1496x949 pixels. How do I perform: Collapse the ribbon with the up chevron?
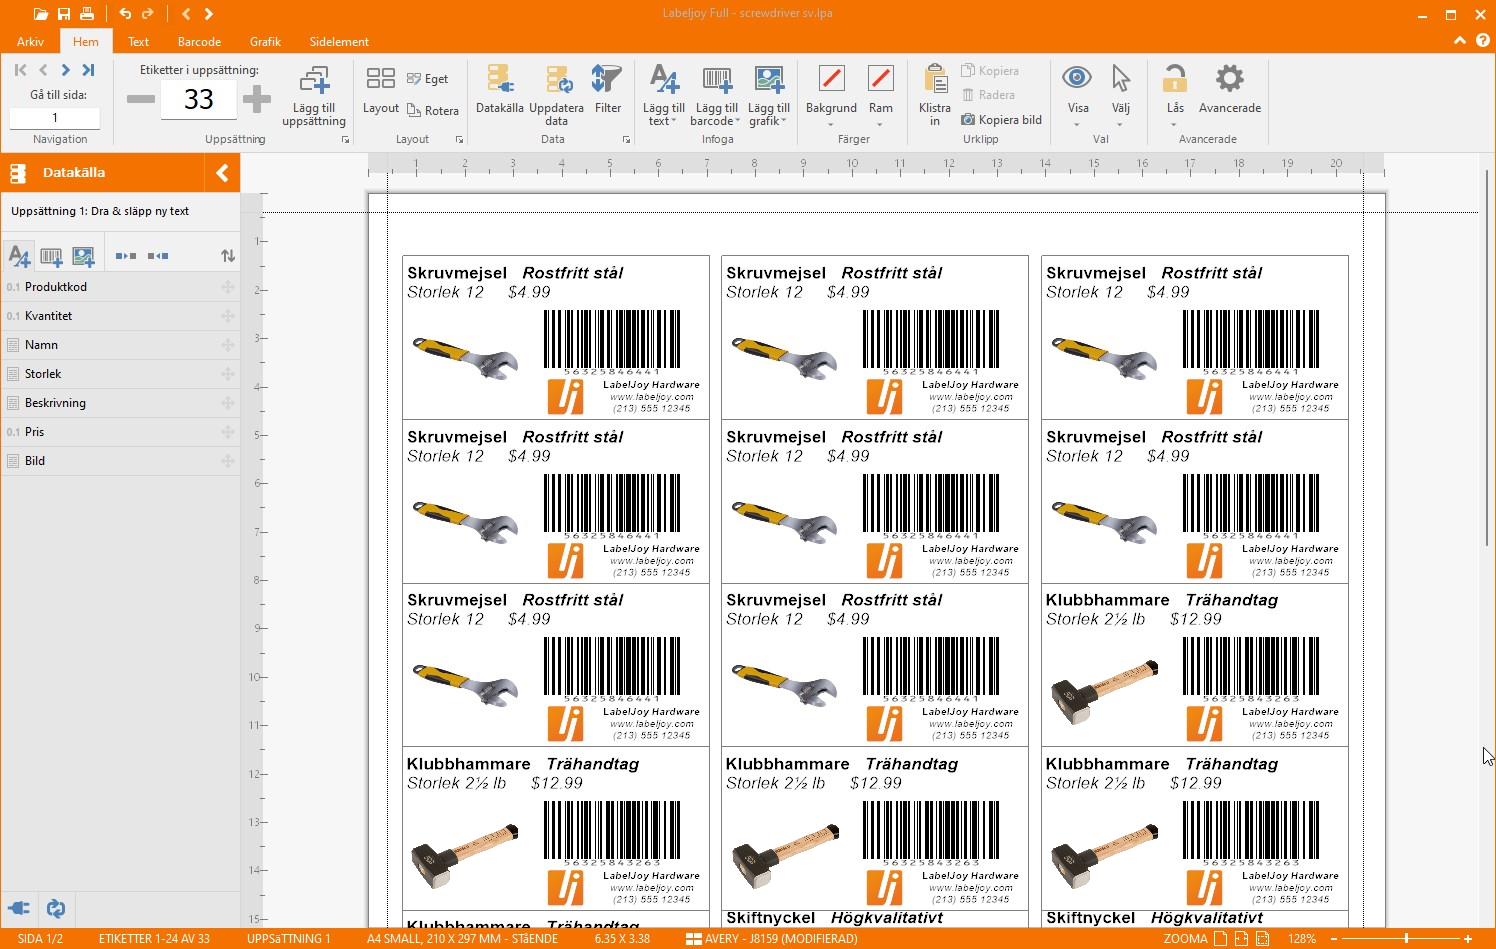[1460, 41]
